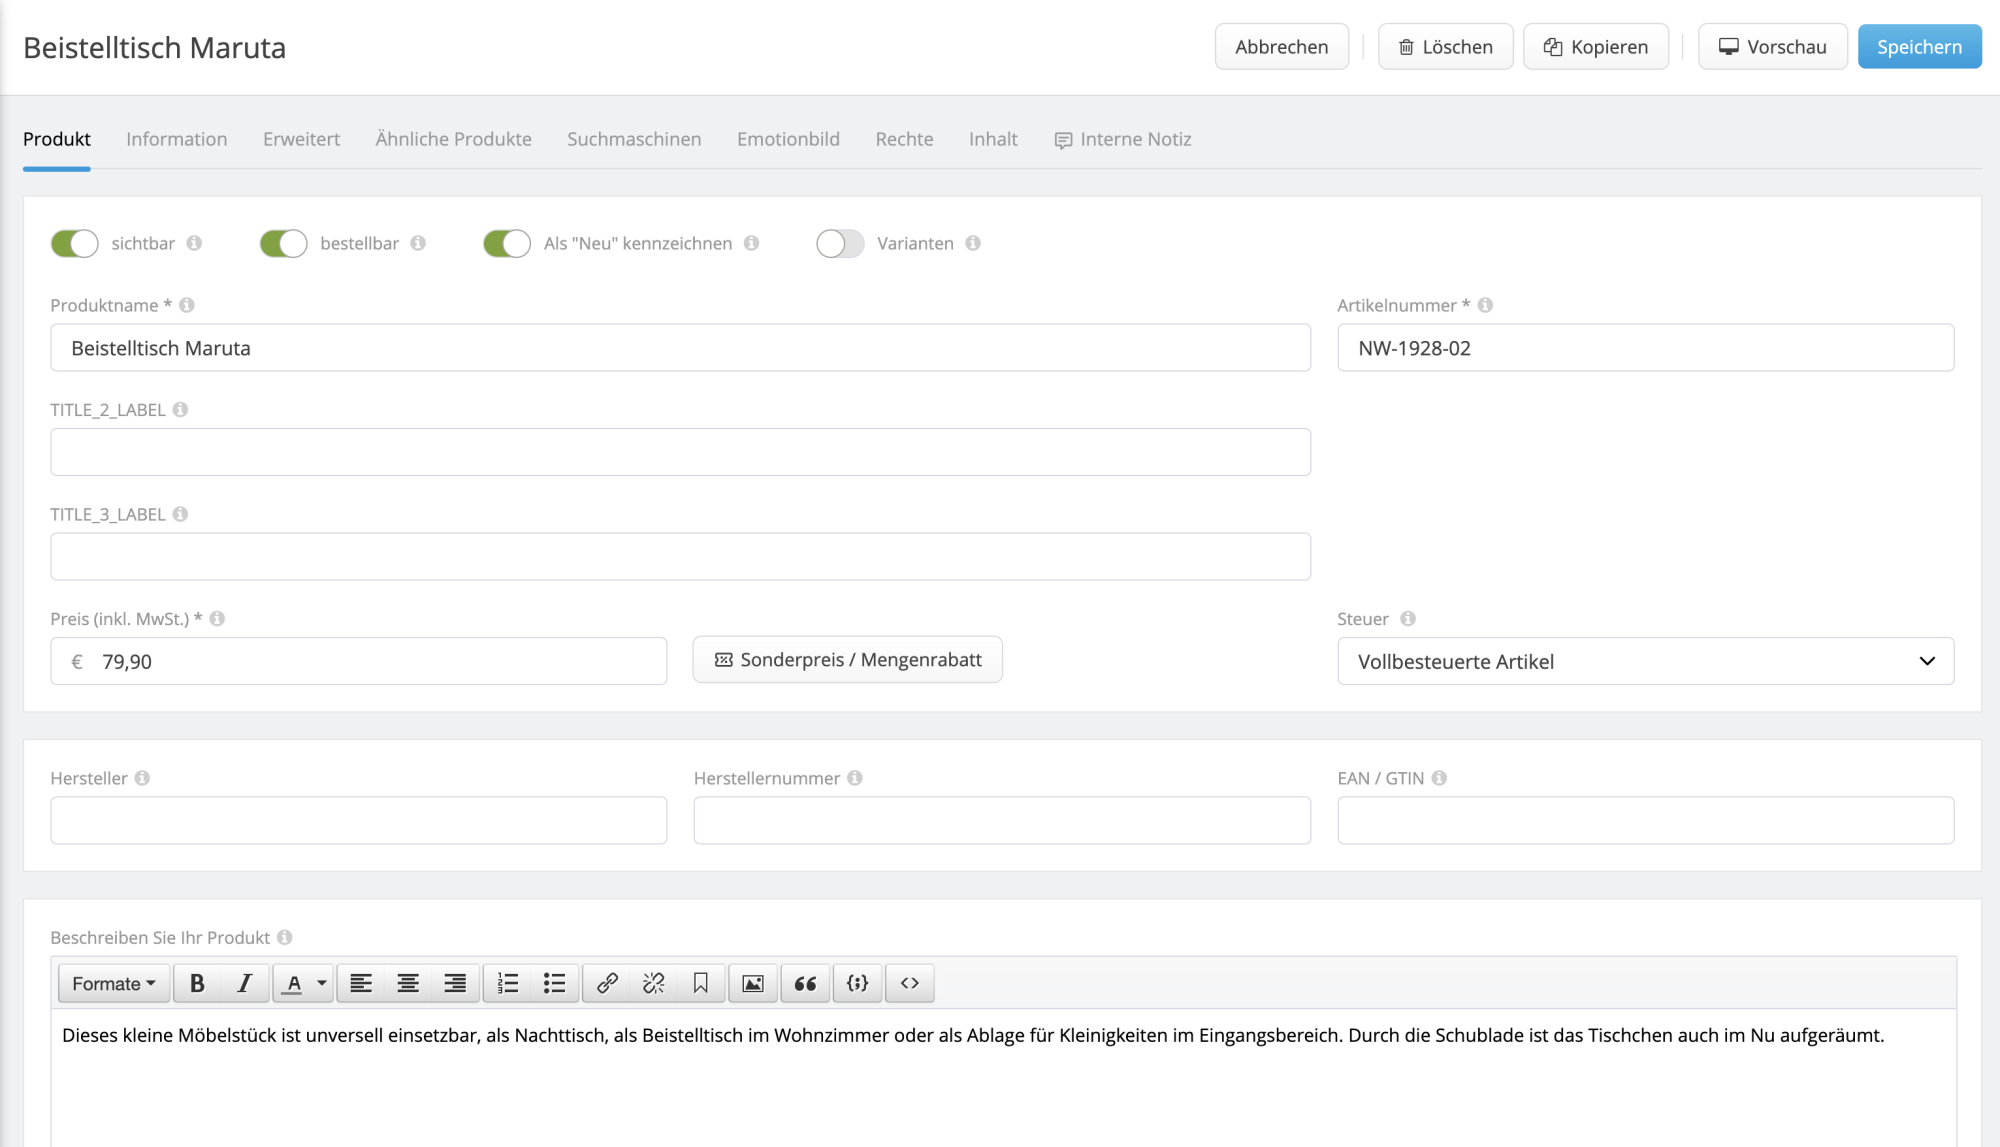
Task: Open the Formate dropdown in the editor
Action: pos(113,983)
